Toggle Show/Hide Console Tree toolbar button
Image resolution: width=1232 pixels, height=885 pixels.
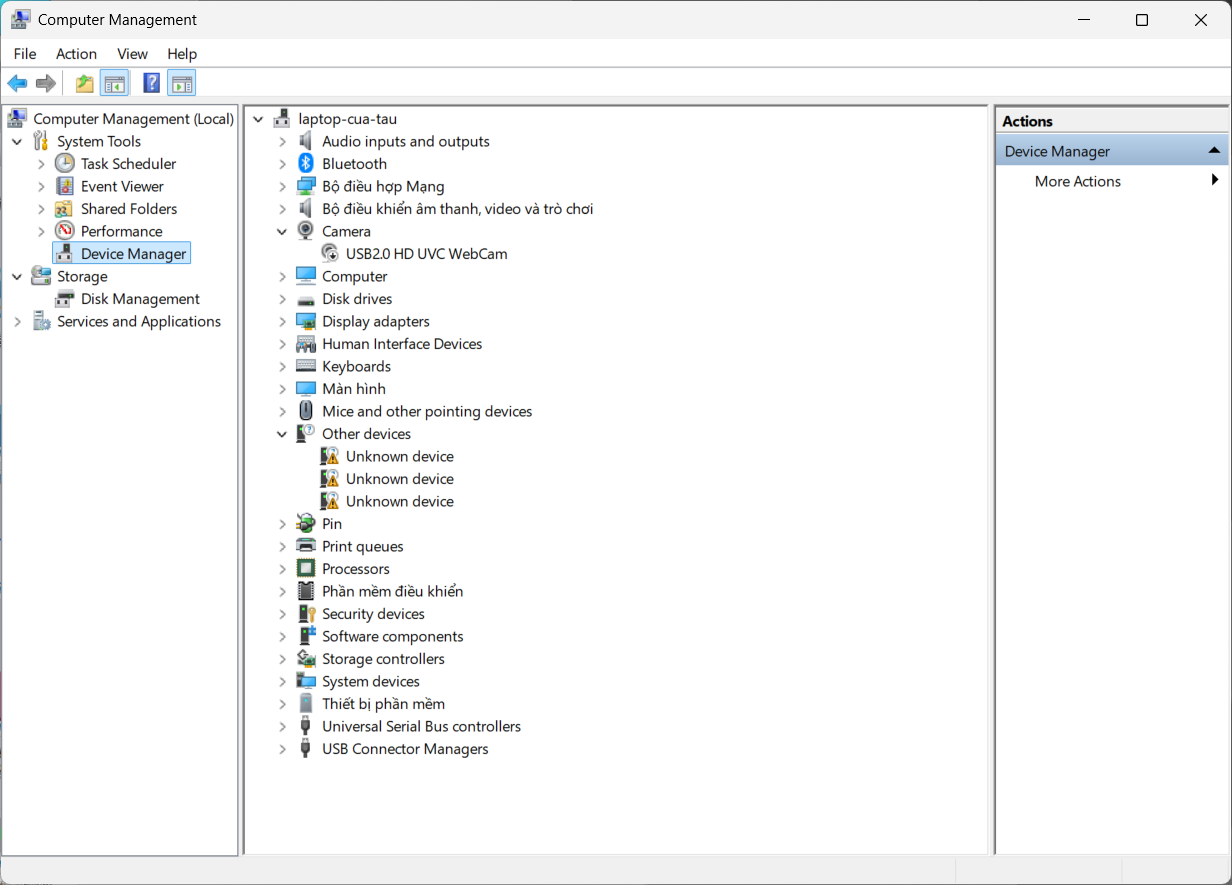[114, 83]
